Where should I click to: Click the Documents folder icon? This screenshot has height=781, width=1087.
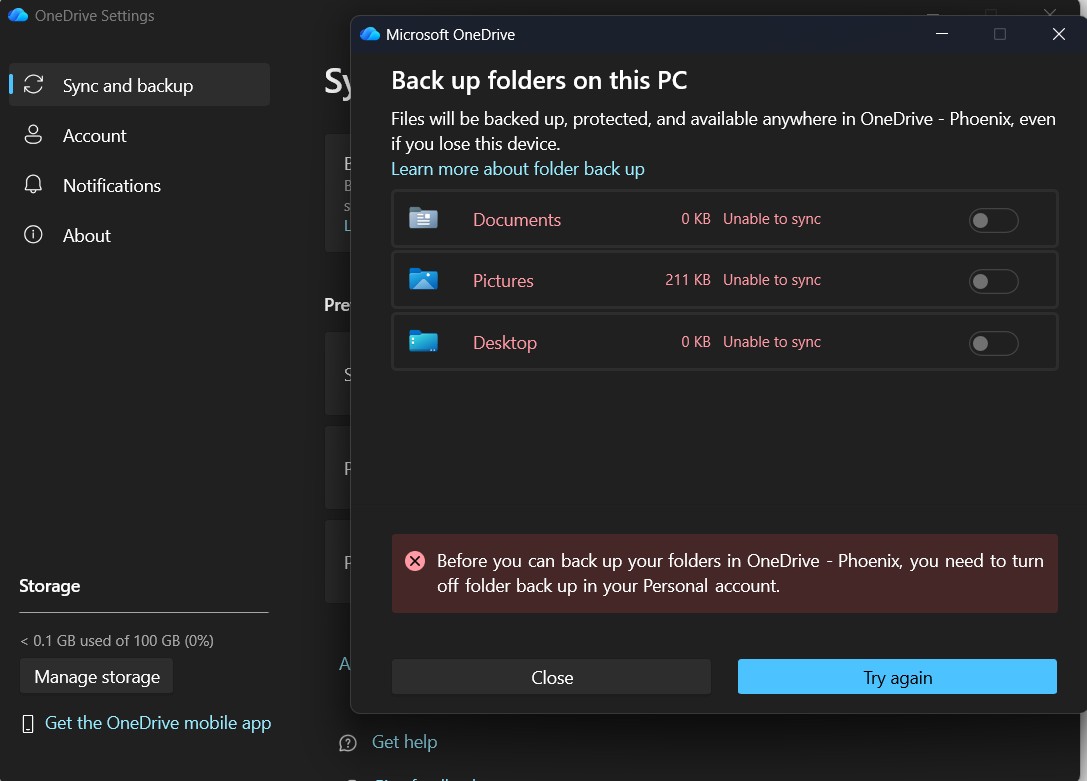point(423,218)
